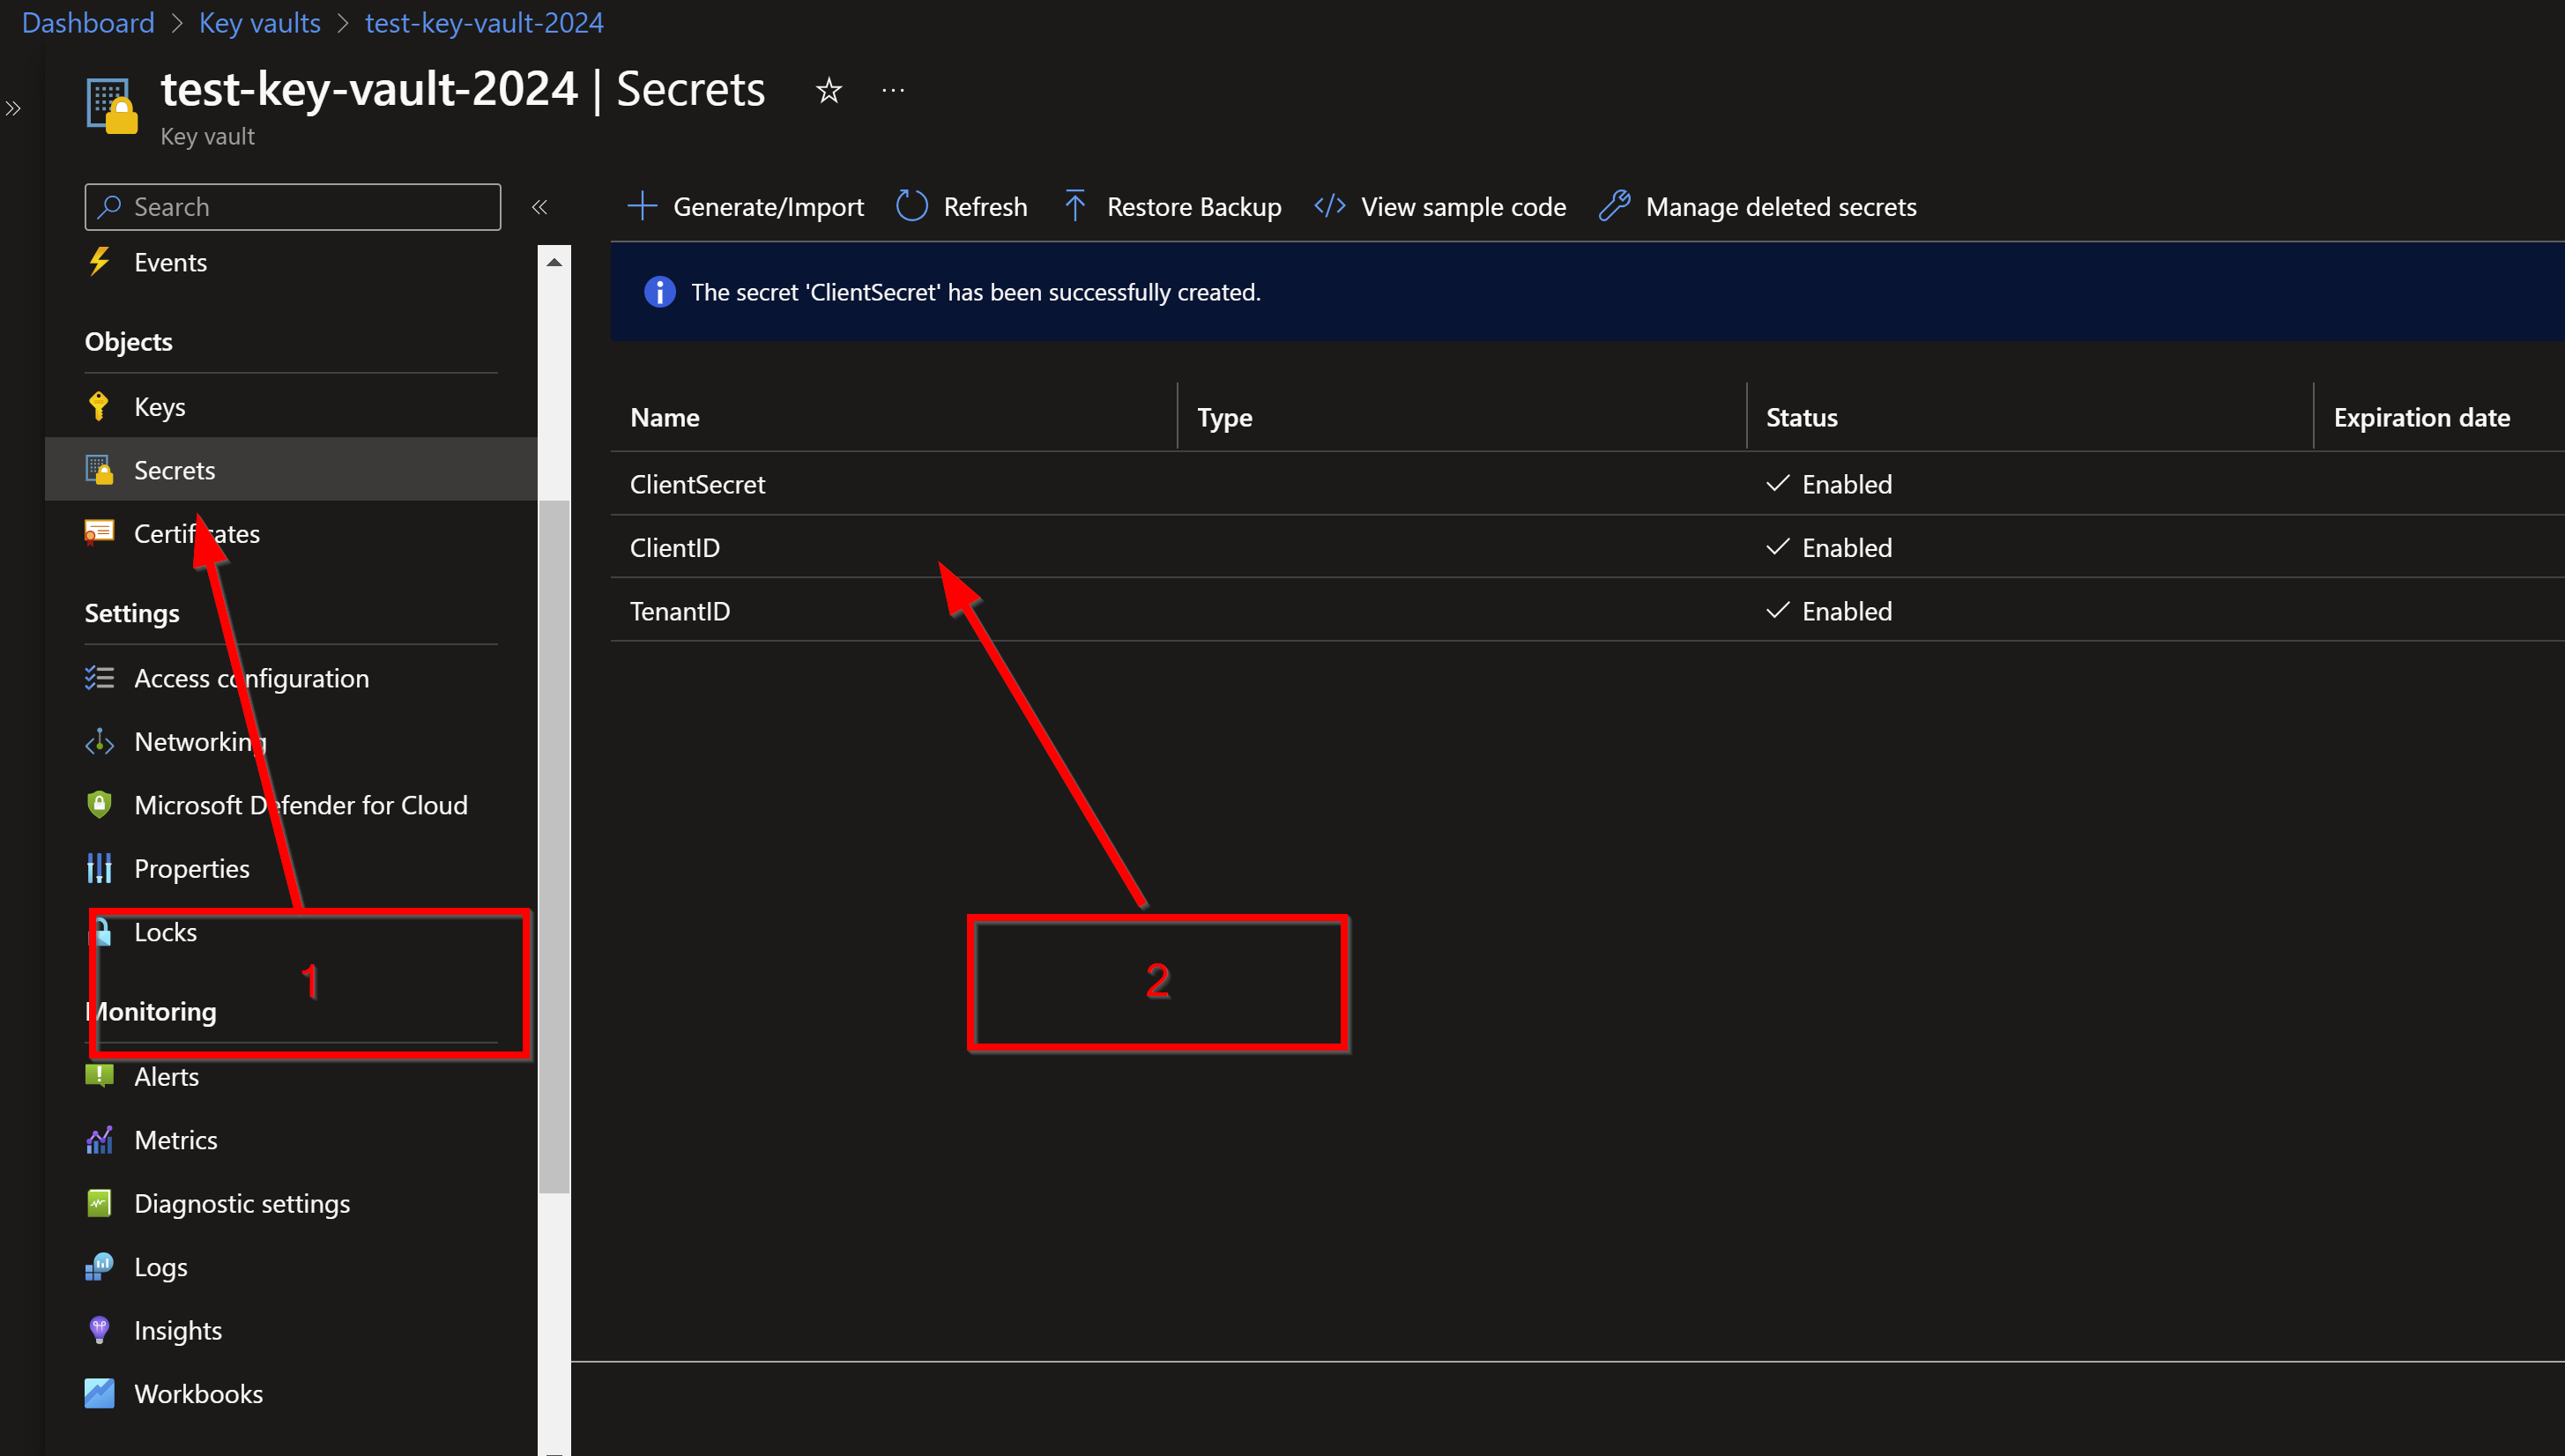Click Enabled status in ClientSecret row
Screen dimensions: 2565x1456
(x=1829, y=484)
